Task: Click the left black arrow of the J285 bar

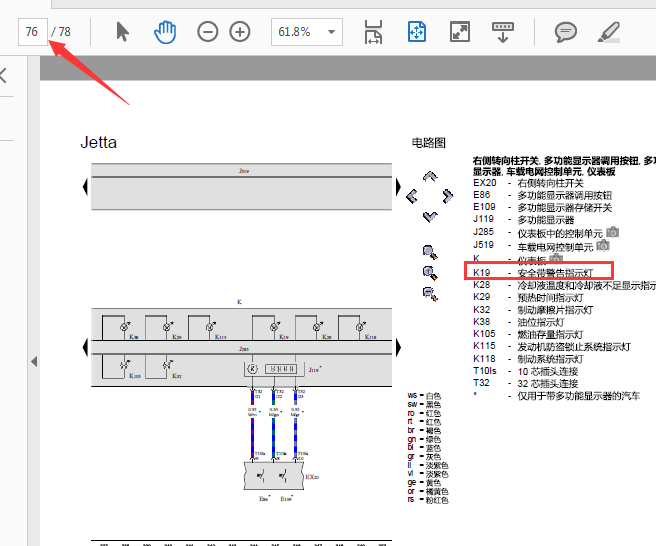Action: coord(85,348)
